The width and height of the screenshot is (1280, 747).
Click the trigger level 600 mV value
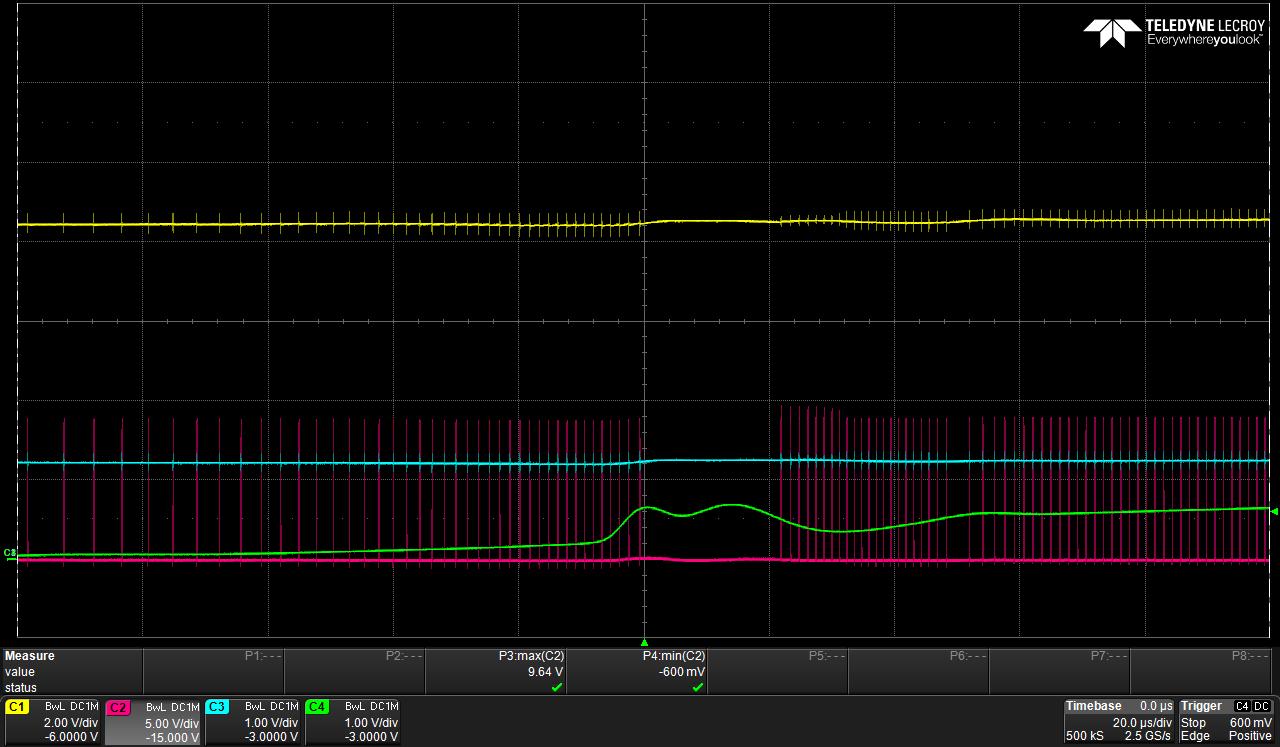click(1251, 722)
